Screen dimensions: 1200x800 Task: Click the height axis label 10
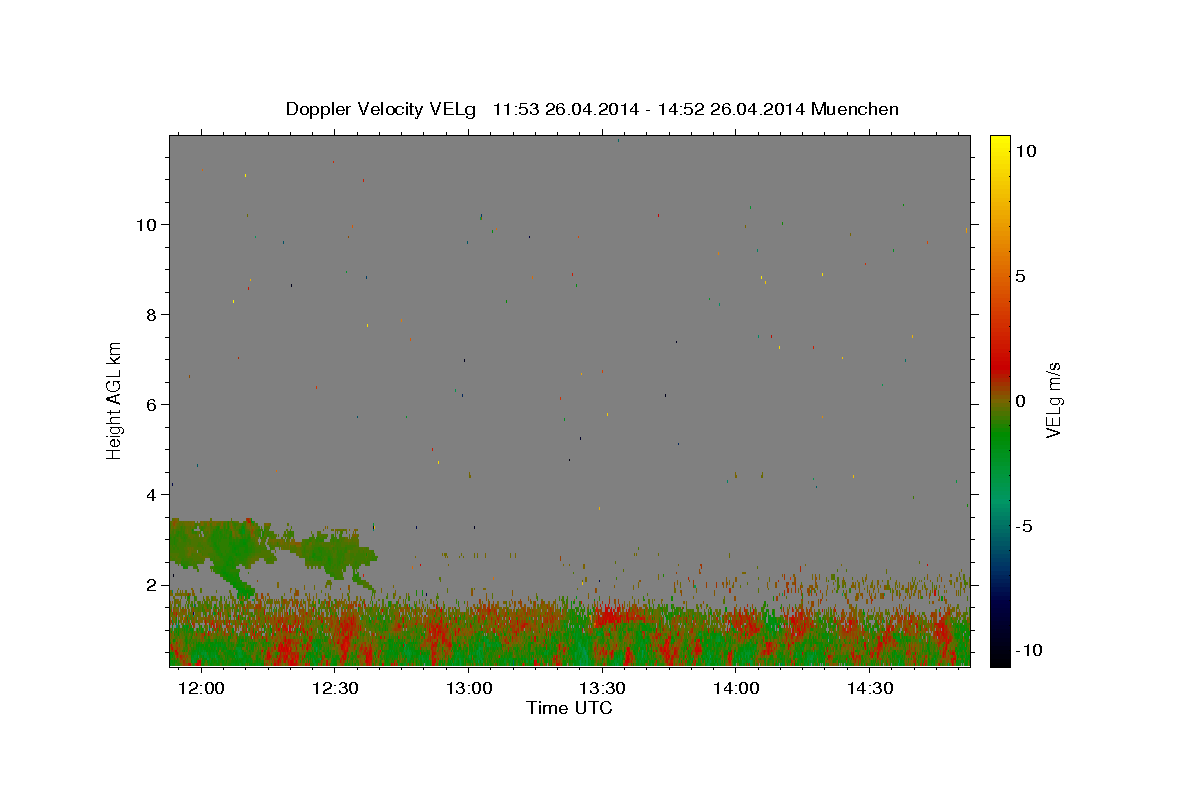click(x=147, y=225)
